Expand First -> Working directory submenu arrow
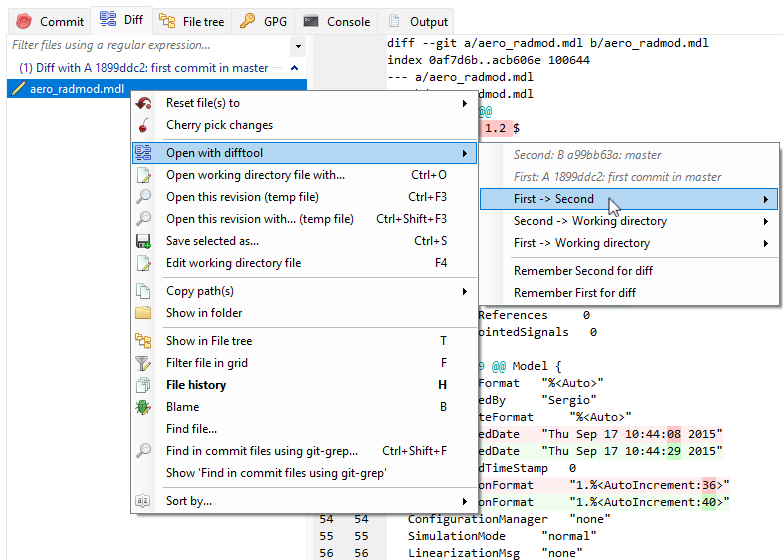 (x=766, y=243)
